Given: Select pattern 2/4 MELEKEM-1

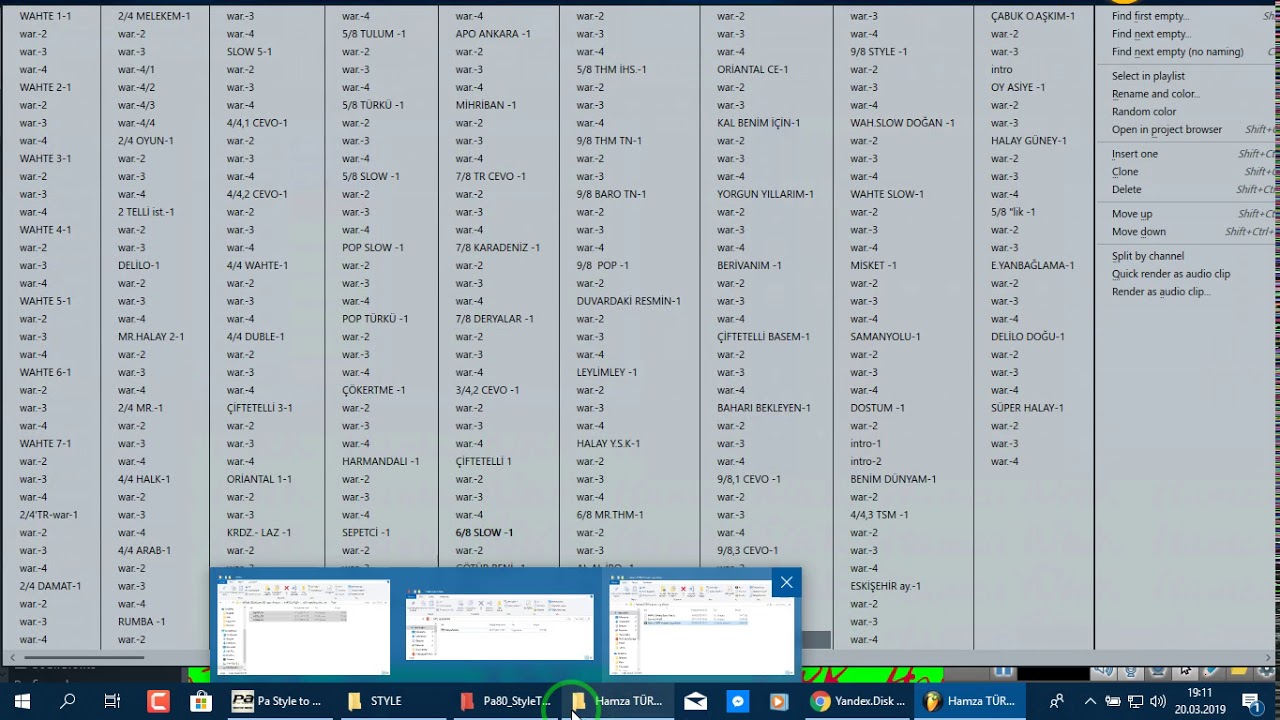Looking at the screenshot, I should coord(154,16).
